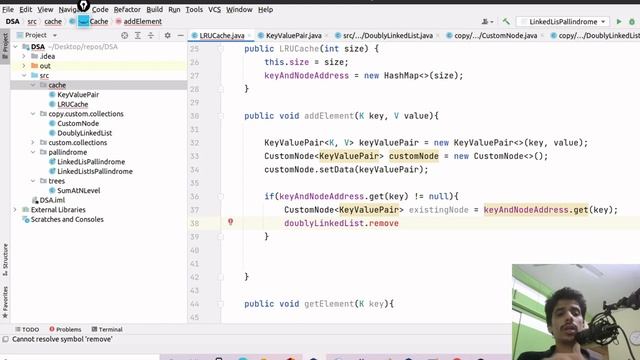Open the Edit menu

[25, 9]
